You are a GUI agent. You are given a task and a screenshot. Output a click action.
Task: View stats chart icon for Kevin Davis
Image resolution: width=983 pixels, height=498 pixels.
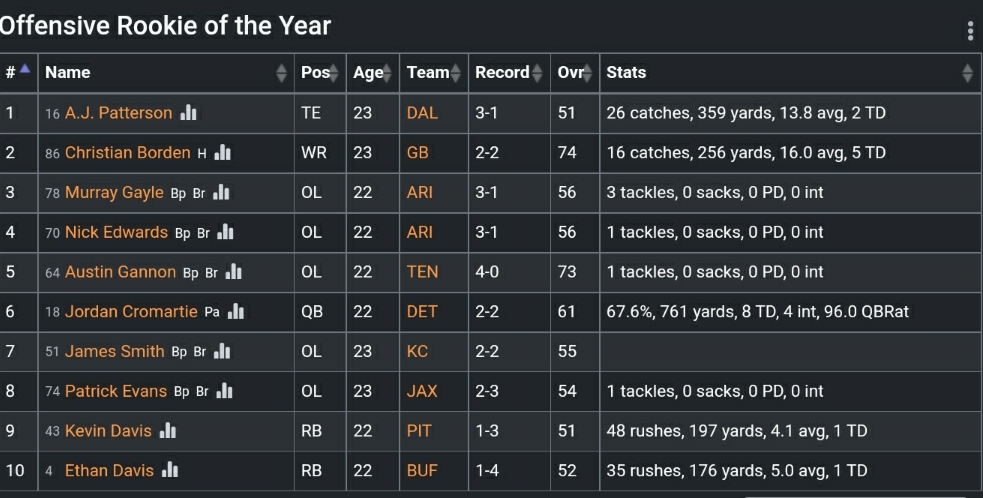pyautogui.click(x=168, y=431)
